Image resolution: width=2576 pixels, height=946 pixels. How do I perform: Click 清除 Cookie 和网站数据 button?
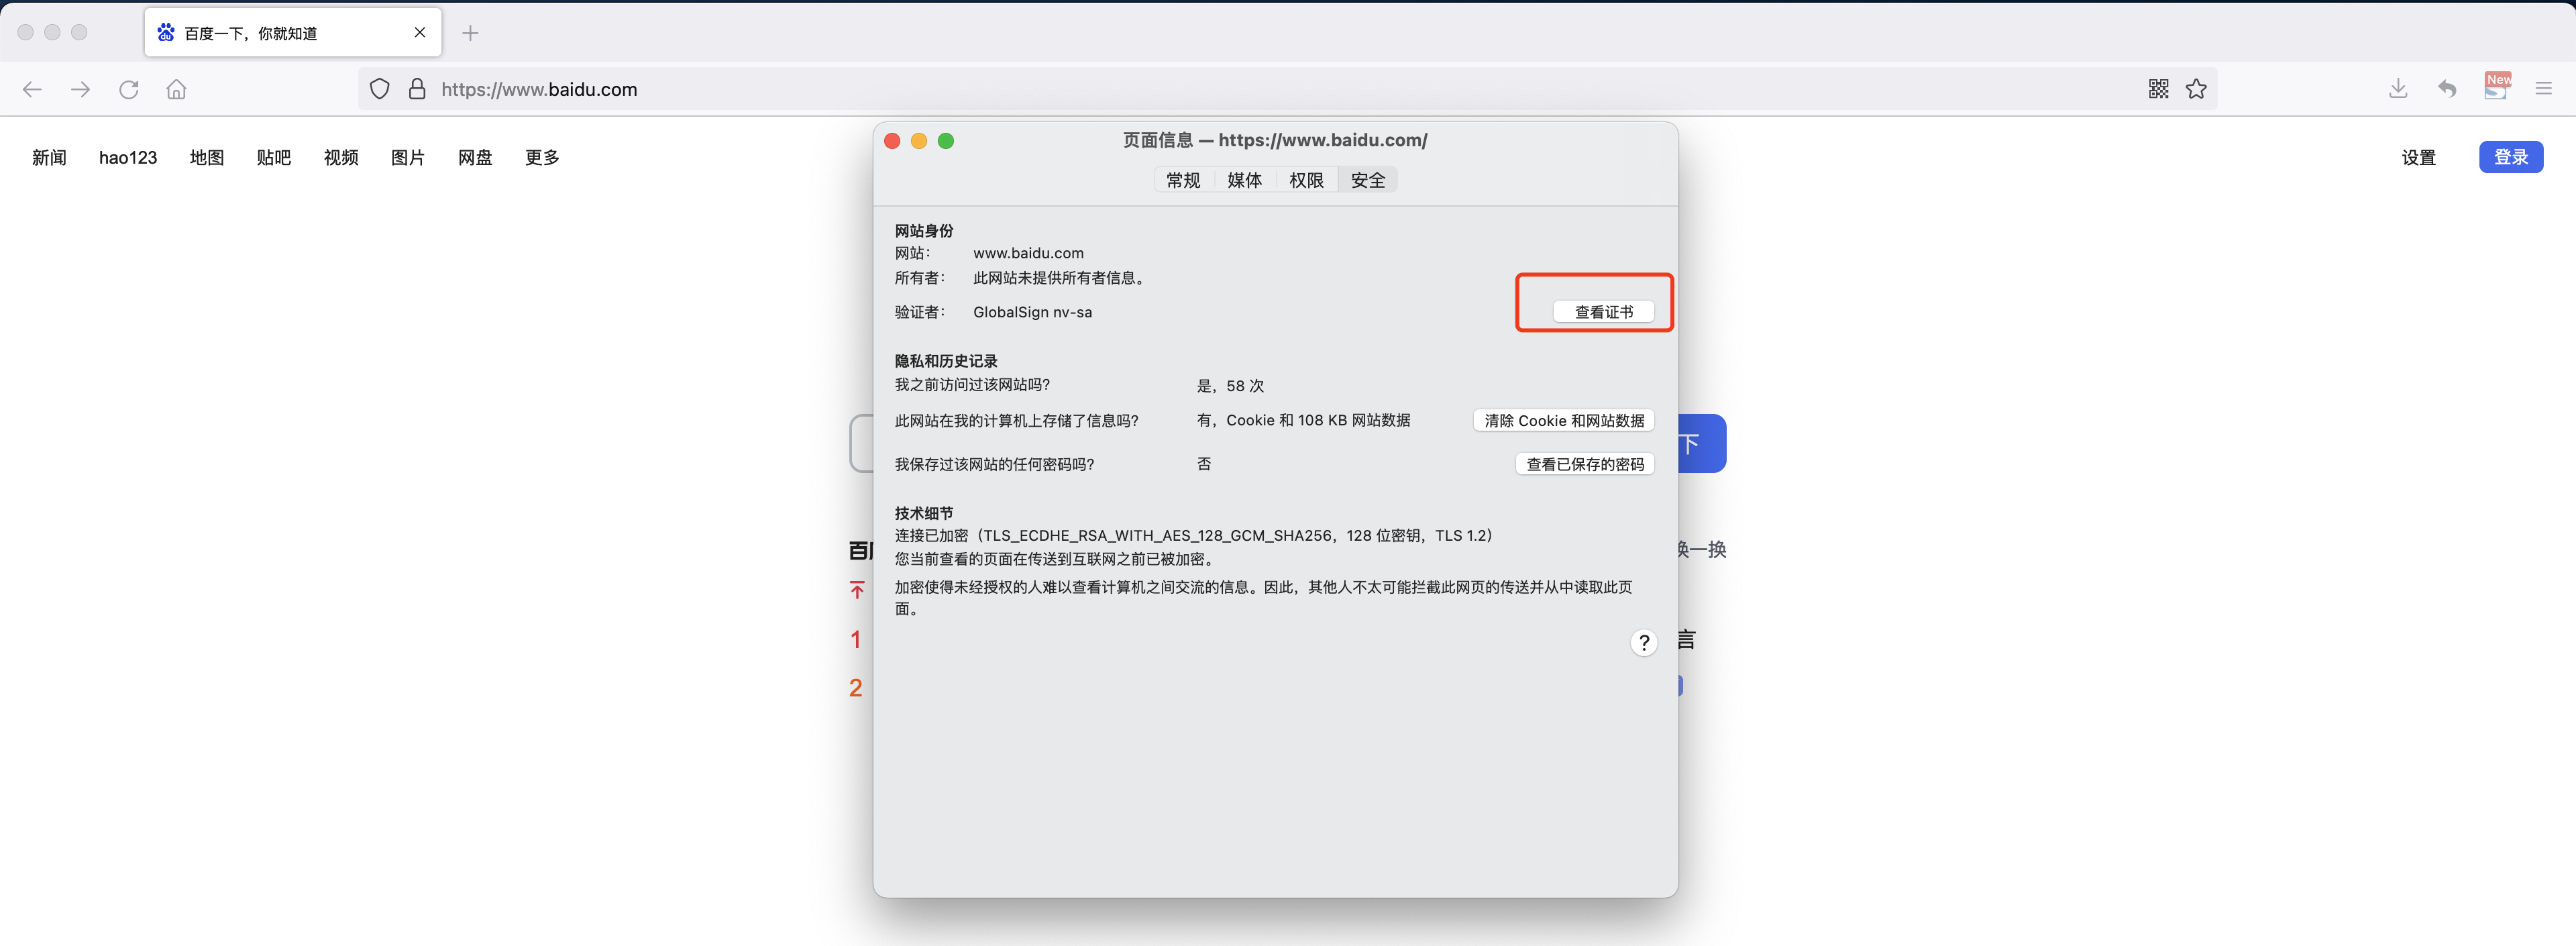pos(1564,421)
